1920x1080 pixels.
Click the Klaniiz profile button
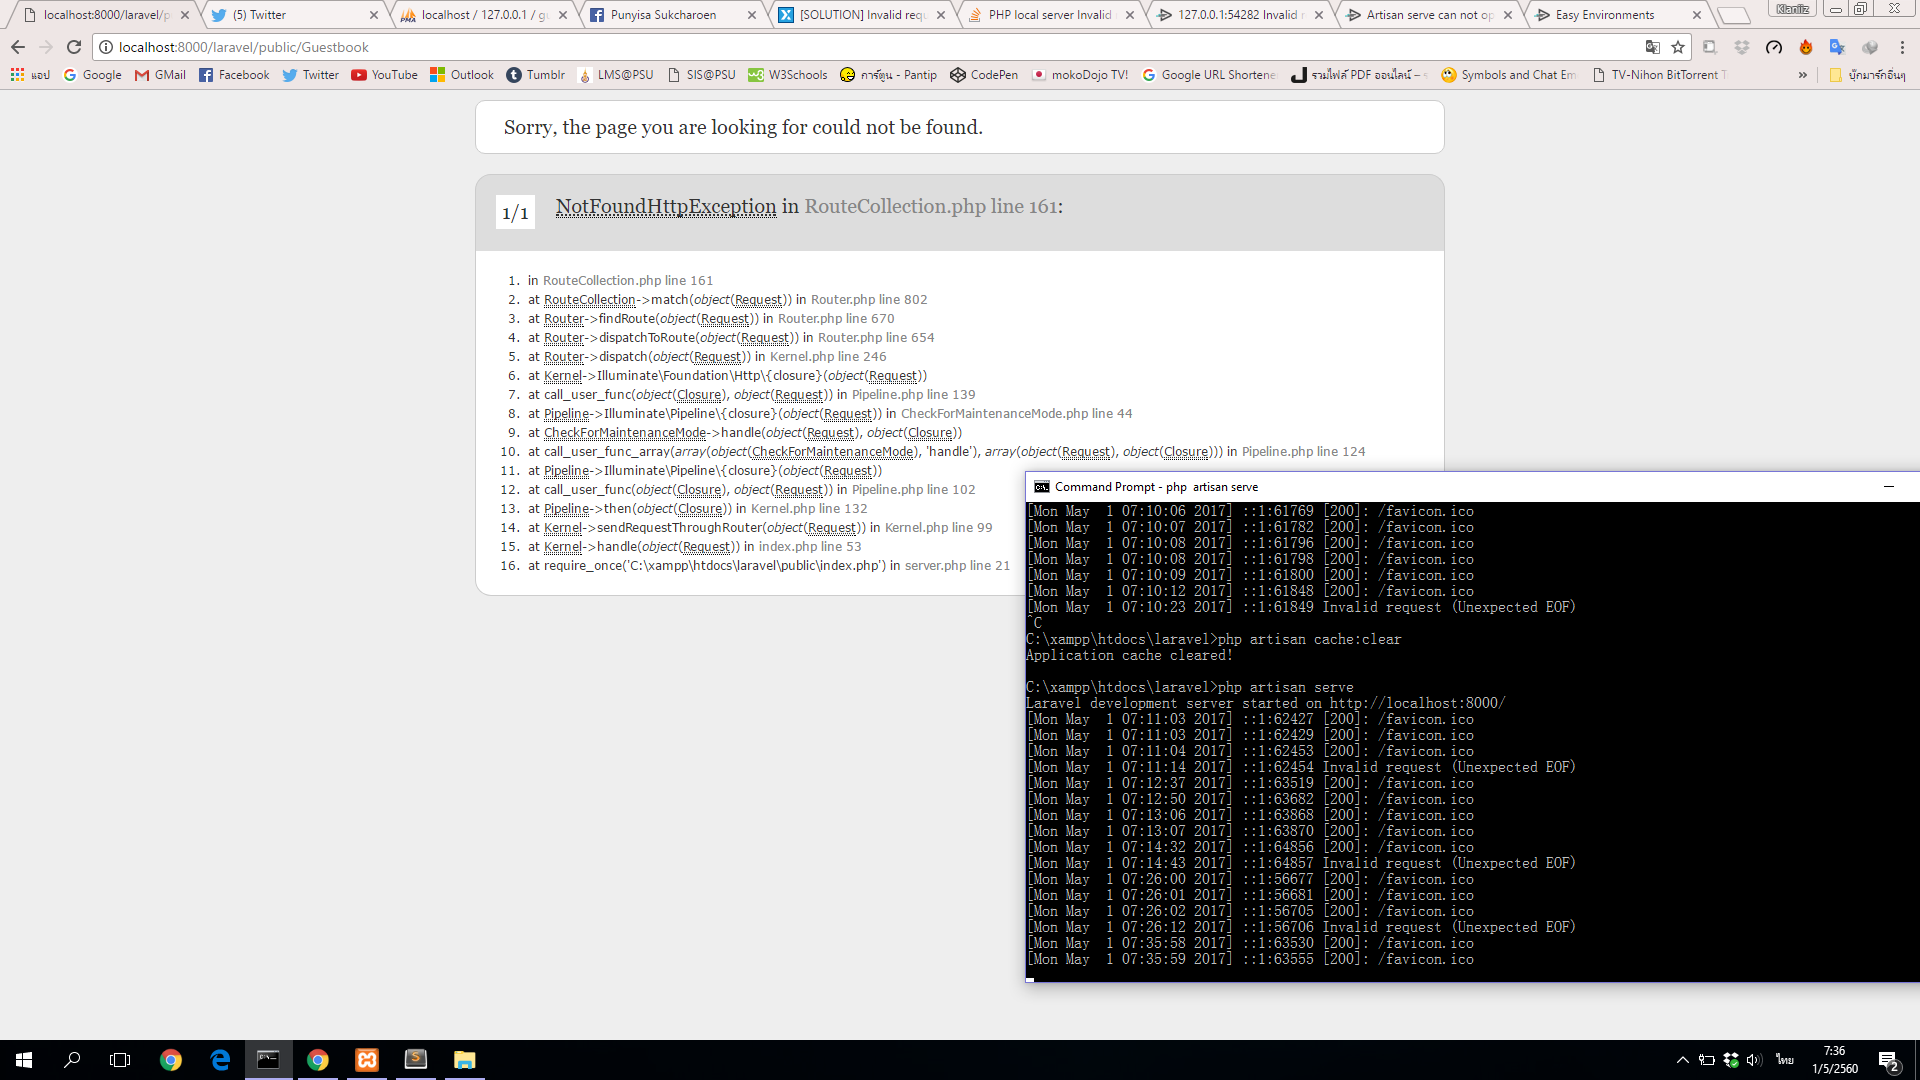(x=1792, y=9)
